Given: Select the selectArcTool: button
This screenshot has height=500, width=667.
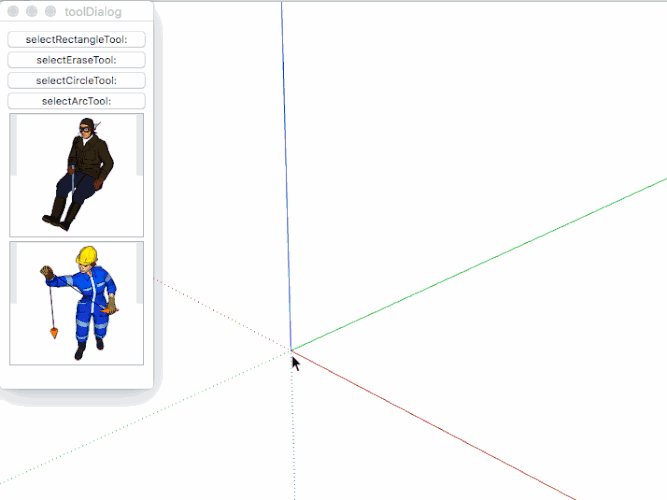Looking at the screenshot, I should pos(77,101).
